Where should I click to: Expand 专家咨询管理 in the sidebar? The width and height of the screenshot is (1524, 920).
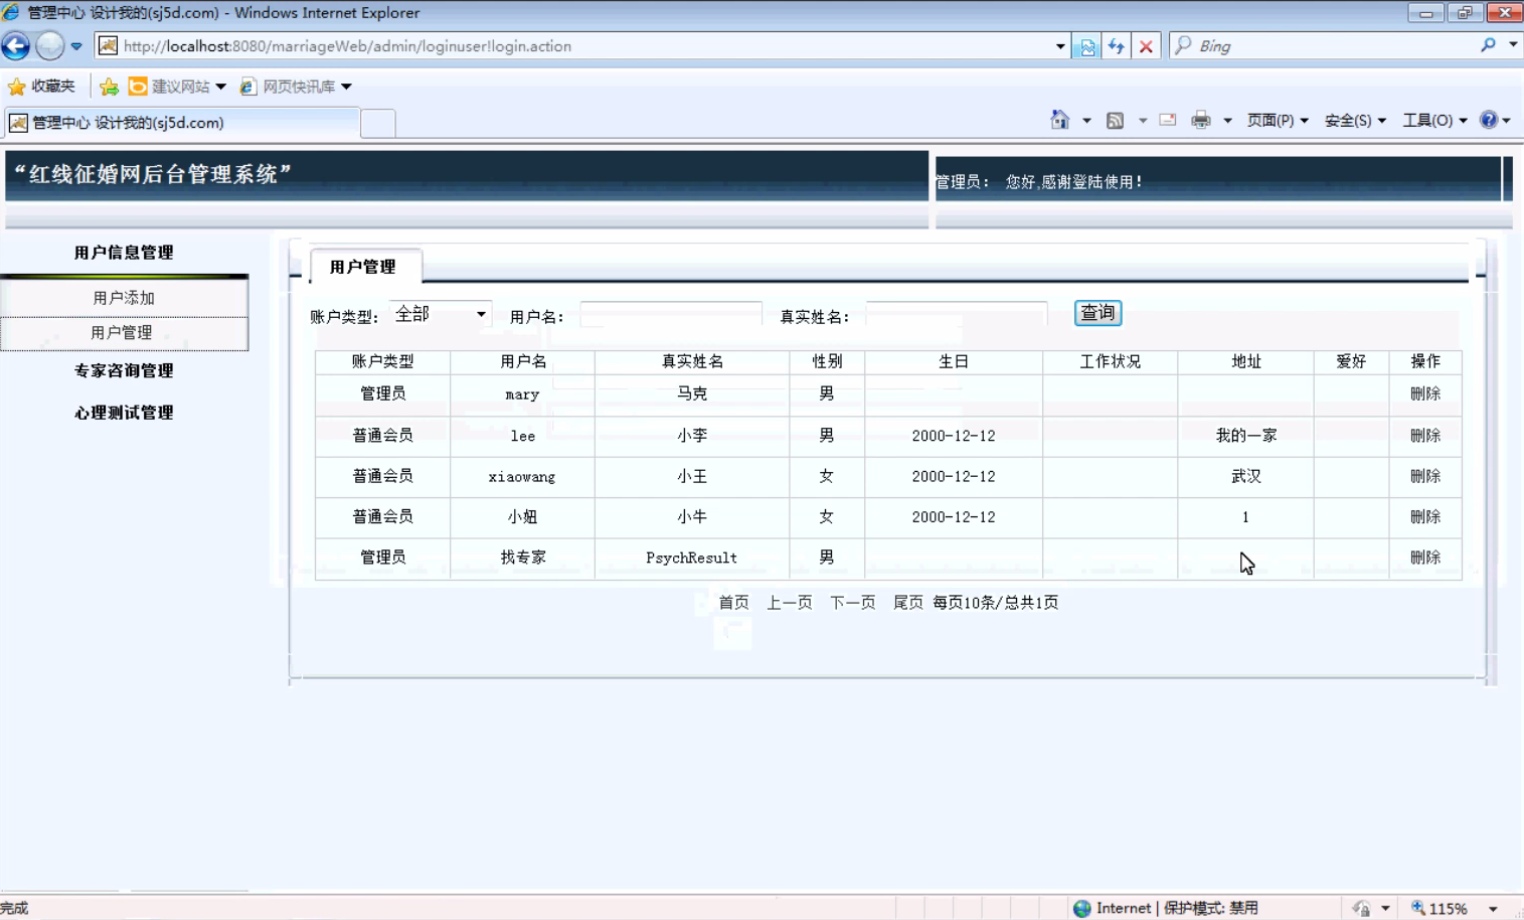[124, 371]
